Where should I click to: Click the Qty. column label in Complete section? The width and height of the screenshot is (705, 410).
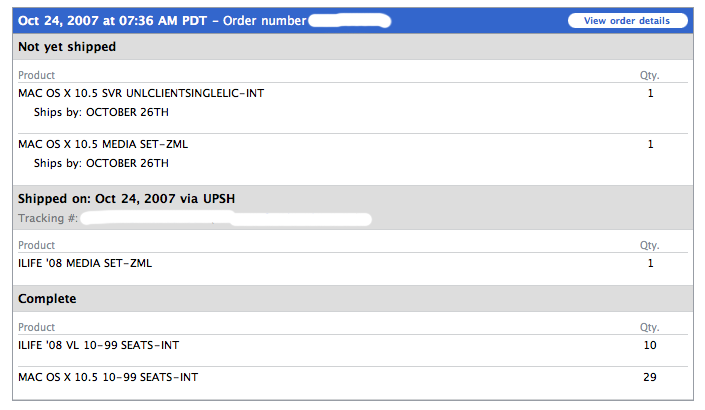tap(650, 326)
